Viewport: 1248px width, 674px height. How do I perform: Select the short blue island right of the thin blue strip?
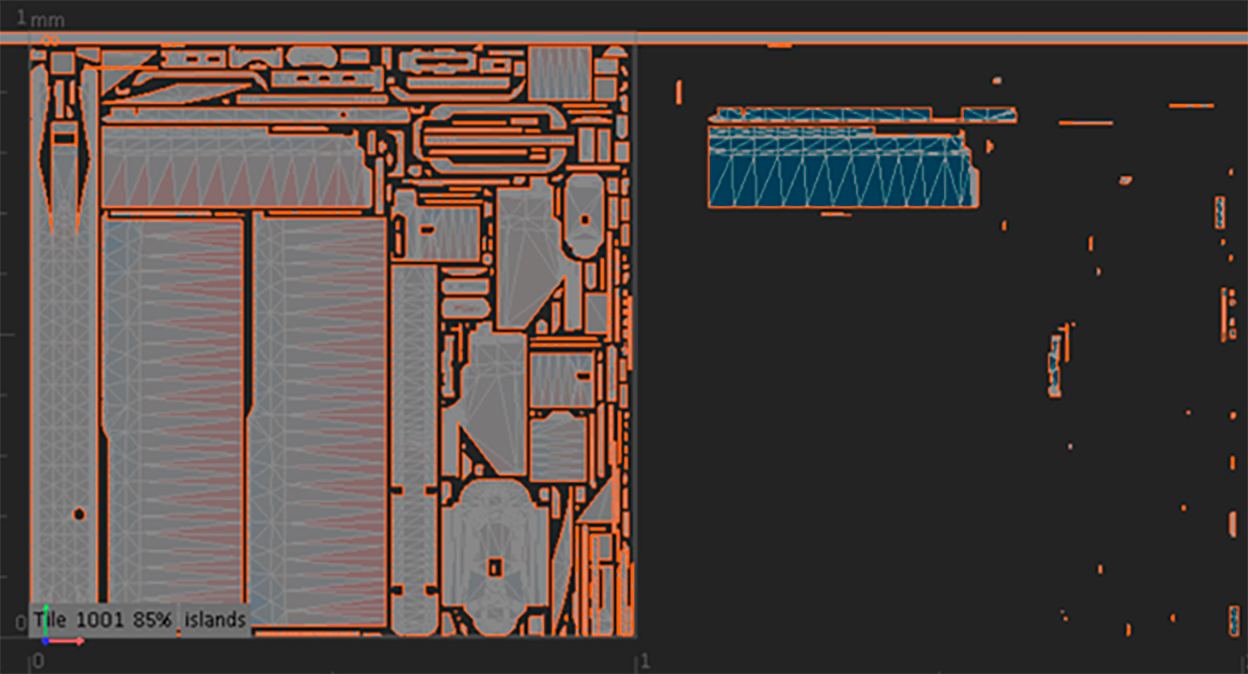(989, 115)
